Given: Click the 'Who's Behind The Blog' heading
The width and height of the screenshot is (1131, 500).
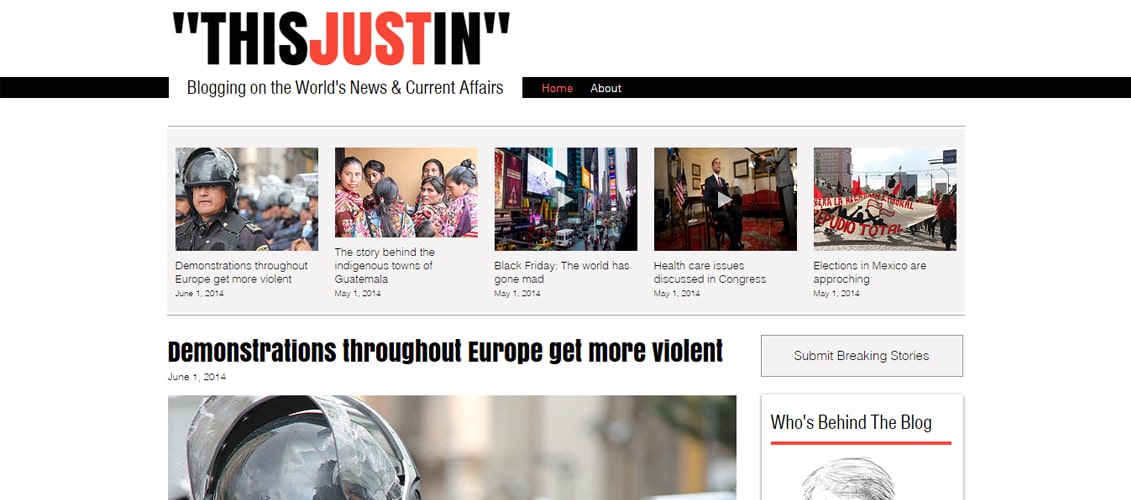Looking at the screenshot, I should click(851, 422).
